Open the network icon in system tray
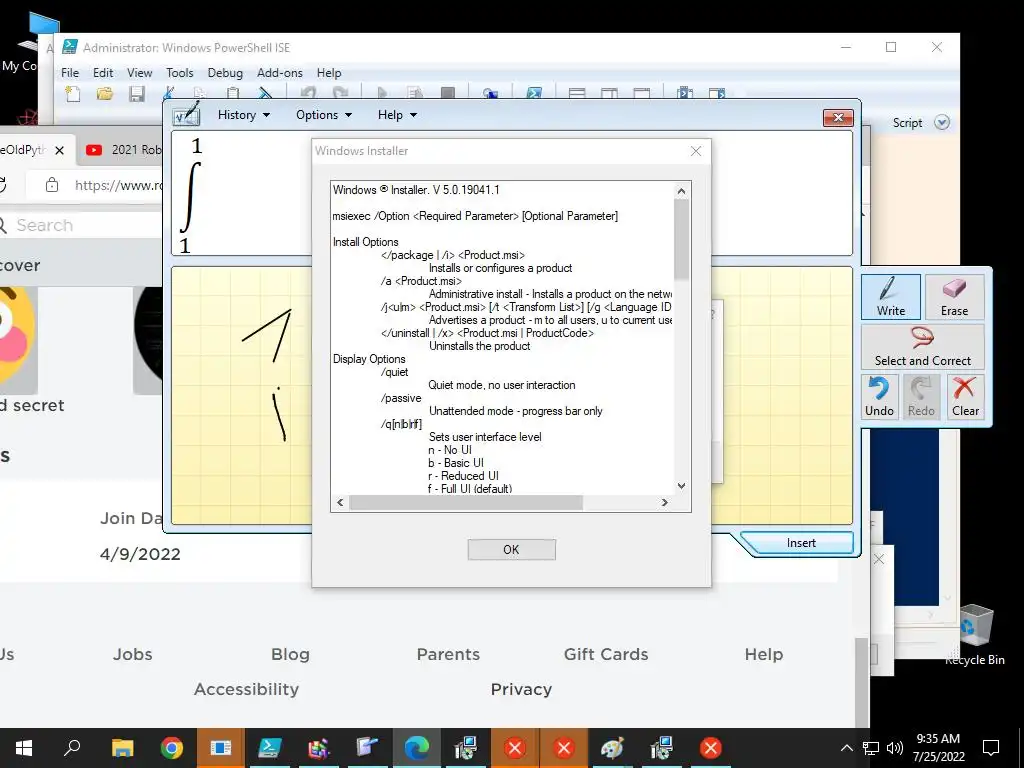1024x768 pixels. (871, 748)
